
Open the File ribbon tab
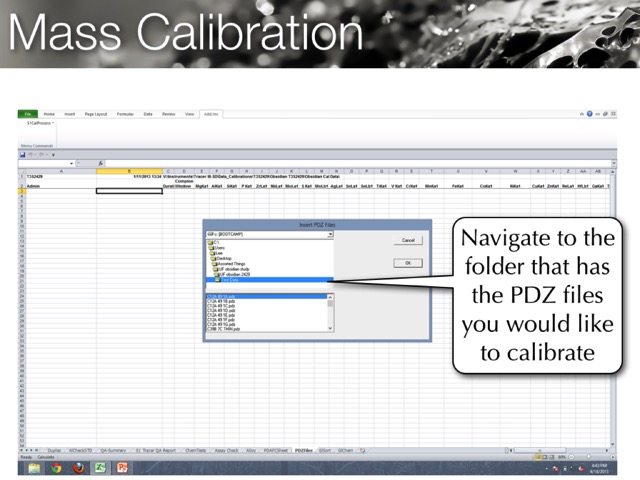(27, 115)
